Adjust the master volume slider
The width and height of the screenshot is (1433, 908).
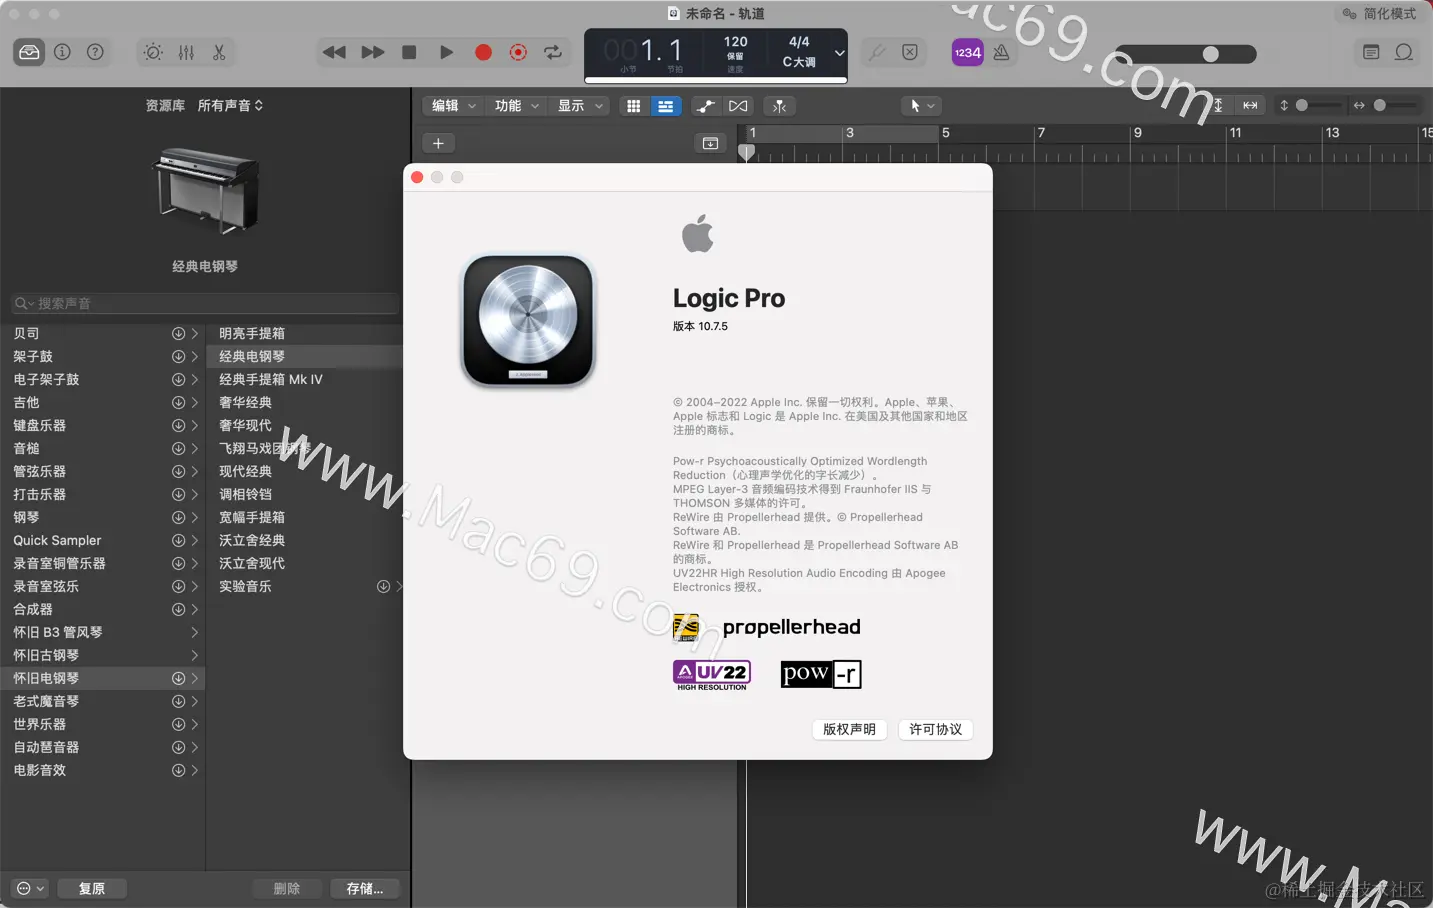coord(1185,54)
